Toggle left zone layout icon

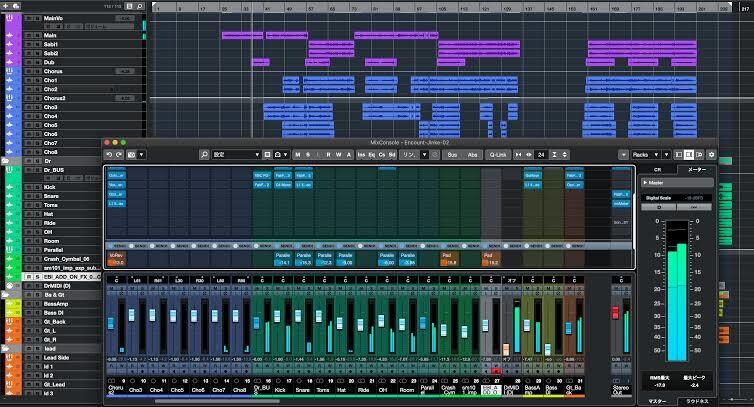(679, 154)
